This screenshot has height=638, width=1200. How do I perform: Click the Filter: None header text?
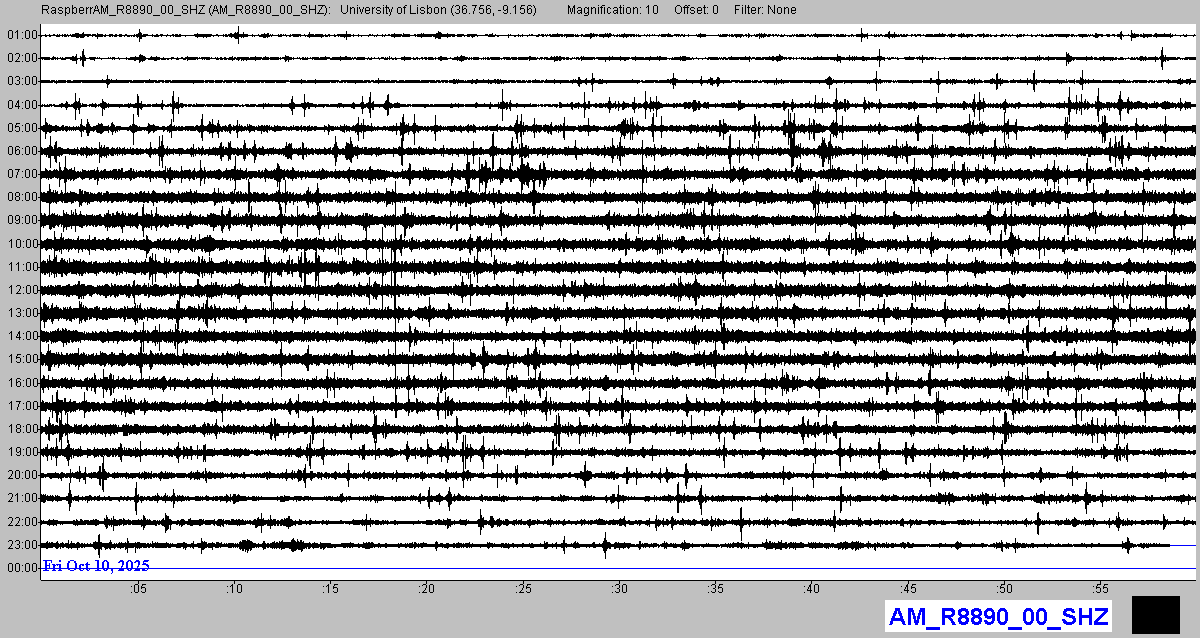(x=765, y=10)
